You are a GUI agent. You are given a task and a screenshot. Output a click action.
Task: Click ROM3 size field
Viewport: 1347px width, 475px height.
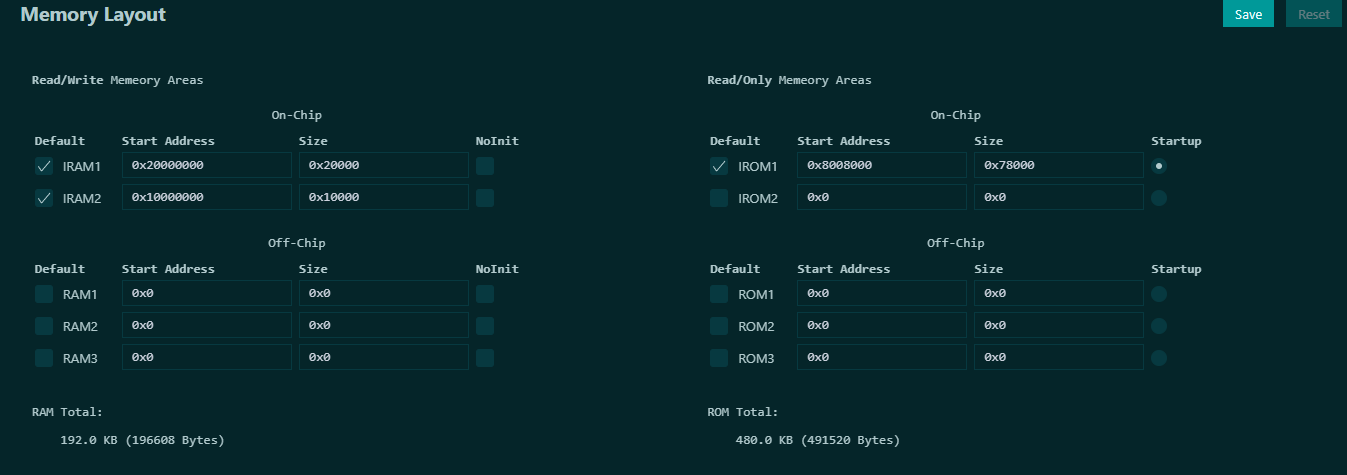point(1059,358)
